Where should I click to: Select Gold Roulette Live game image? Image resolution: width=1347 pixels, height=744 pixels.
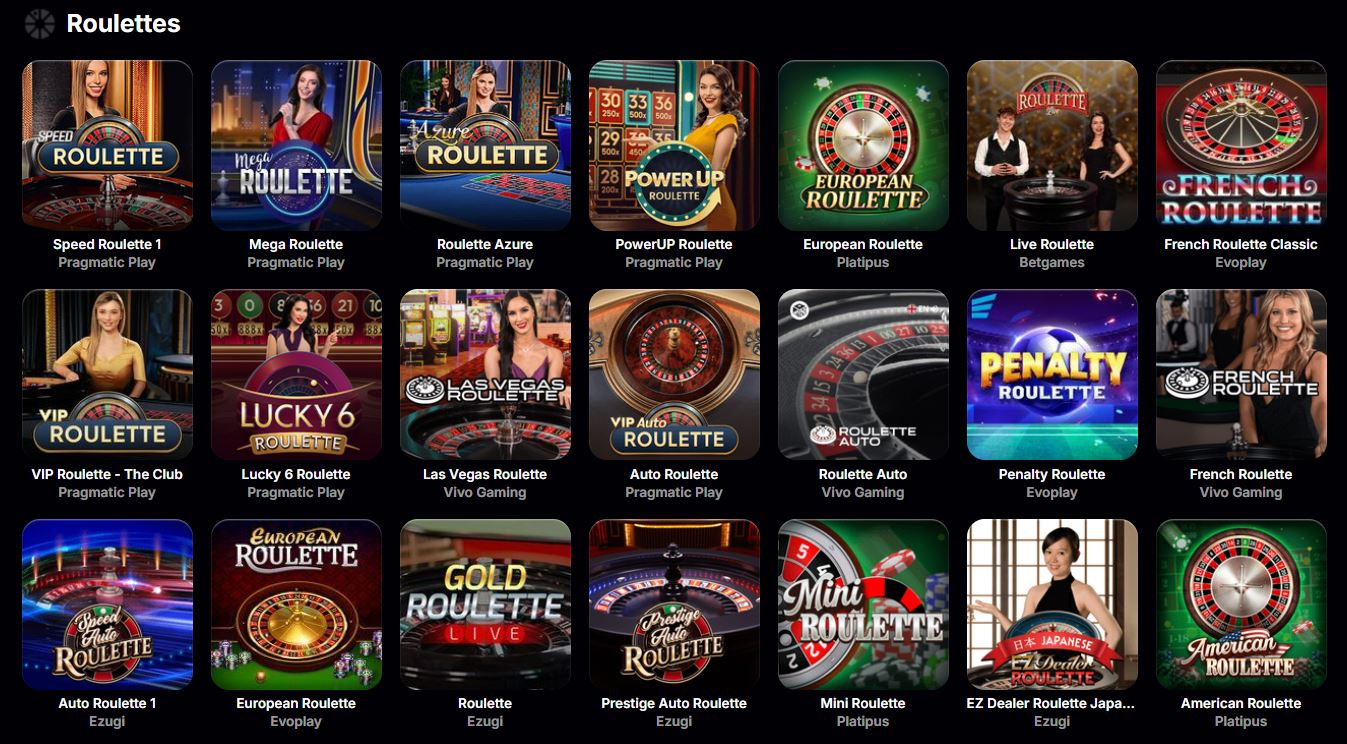(x=485, y=604)
